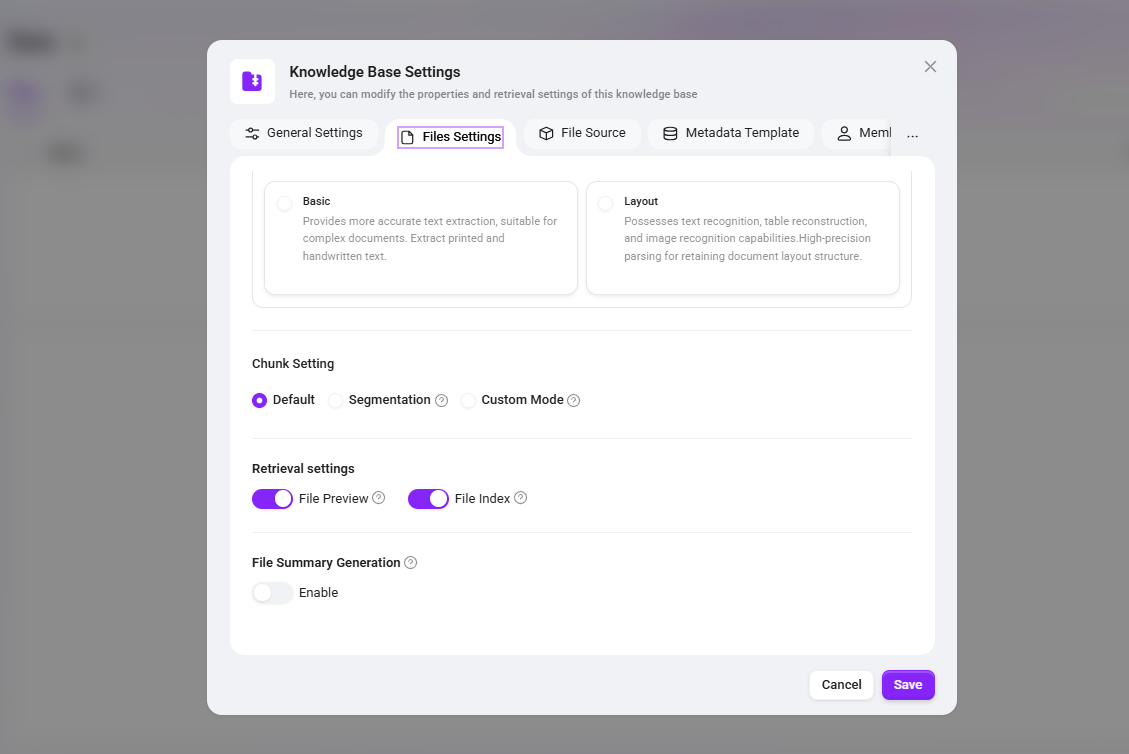
Task: Click the help icon next to Segmentation
Action: tap(441, 400)
